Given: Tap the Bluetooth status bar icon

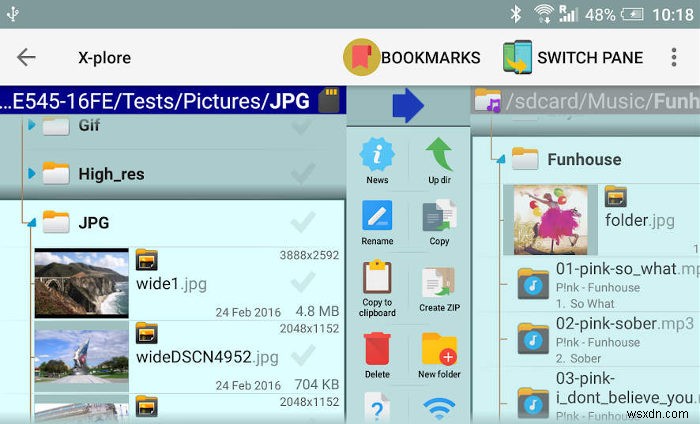Looking at the screenshot, I should [516, 14].
